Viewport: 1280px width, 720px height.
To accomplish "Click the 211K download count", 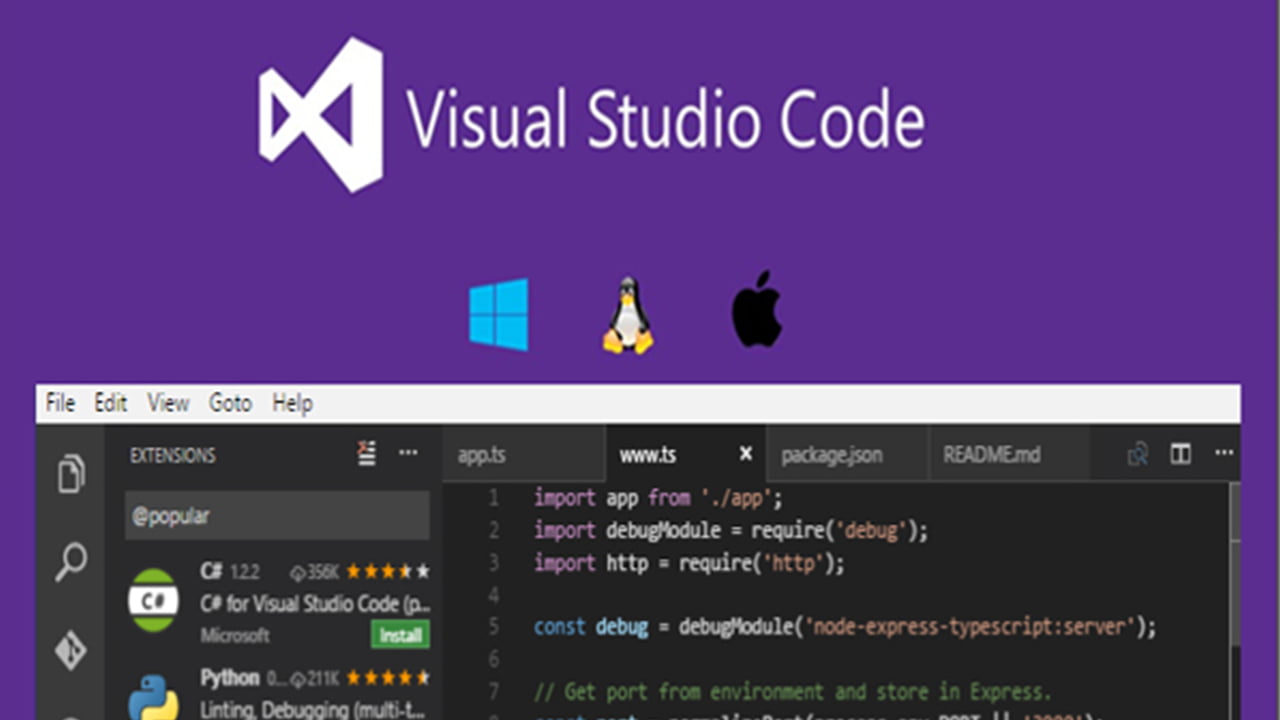I will point(316,678).
